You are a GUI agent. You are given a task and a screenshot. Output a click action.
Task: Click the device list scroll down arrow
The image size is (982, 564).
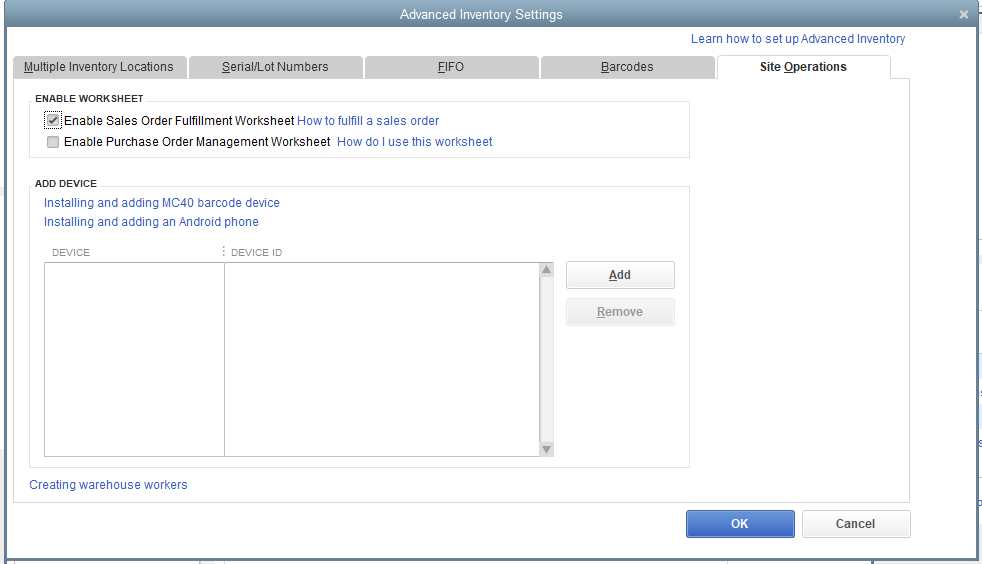546,449
